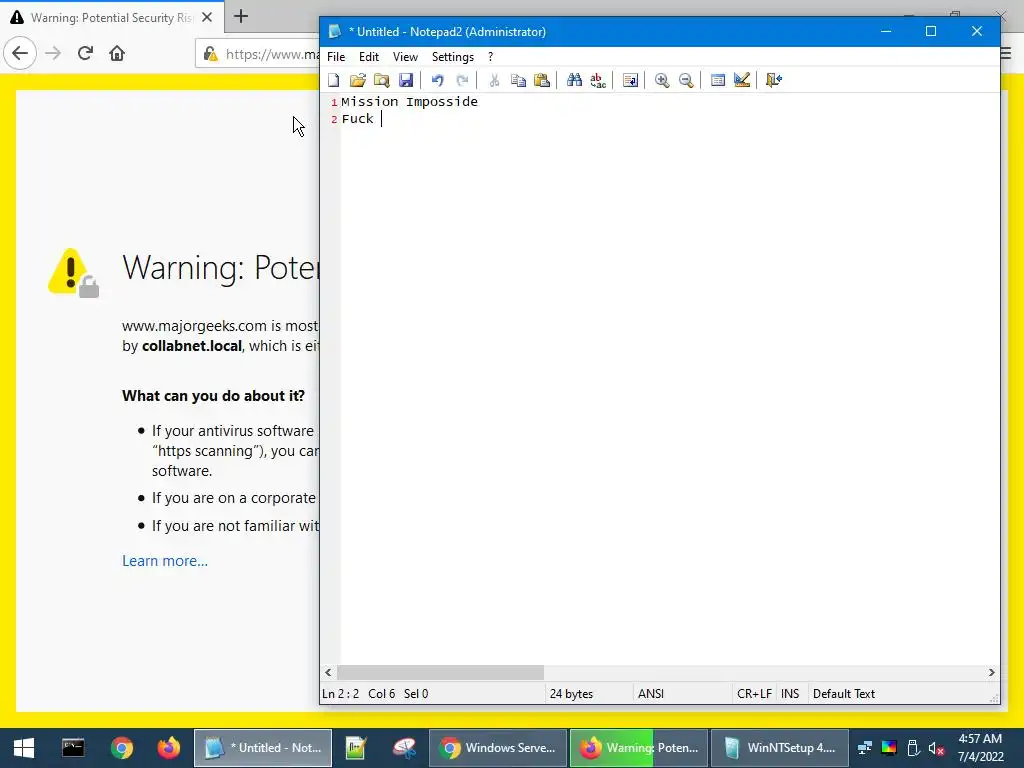The image size is (1024, 768).
Task: Click the Browse/Find file toolbar icon
Action: coord(381,80)
